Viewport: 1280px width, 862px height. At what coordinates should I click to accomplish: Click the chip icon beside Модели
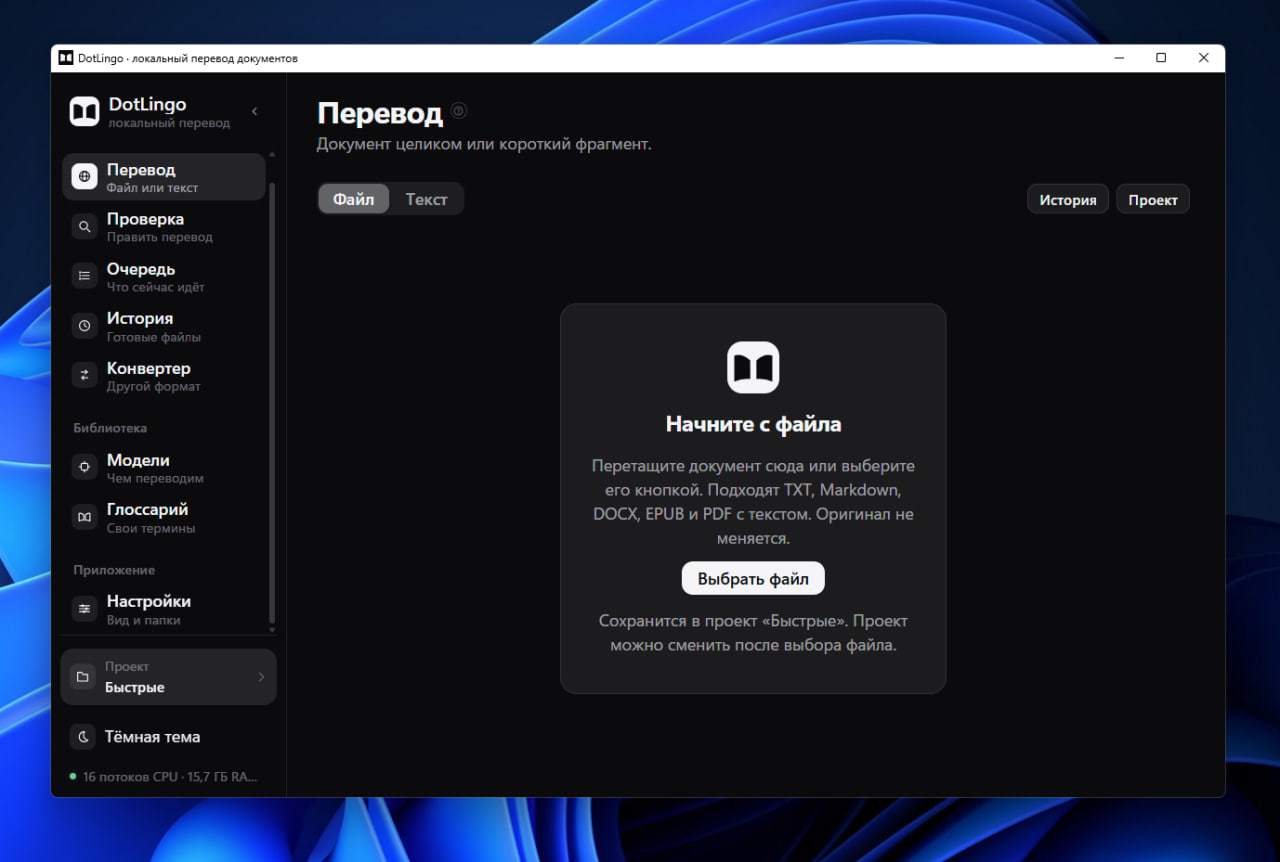[x=84, y=468]
